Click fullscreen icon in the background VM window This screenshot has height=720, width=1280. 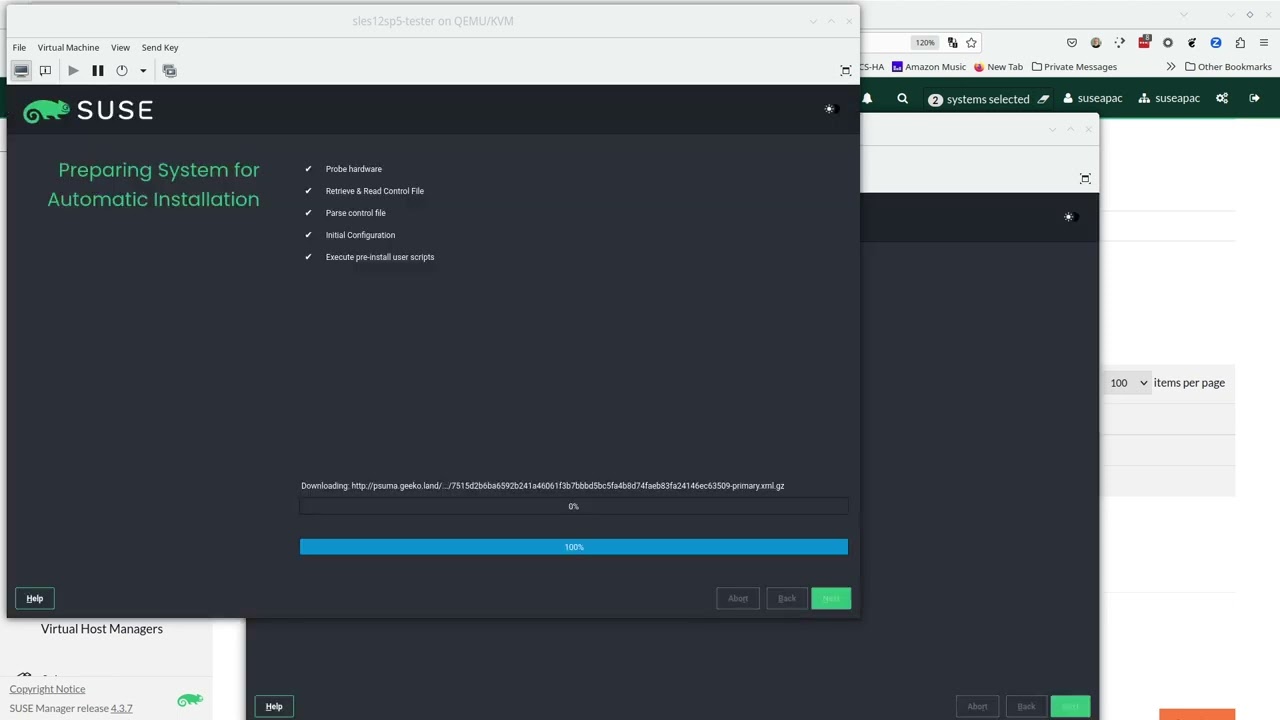(x=1085, y=179)
